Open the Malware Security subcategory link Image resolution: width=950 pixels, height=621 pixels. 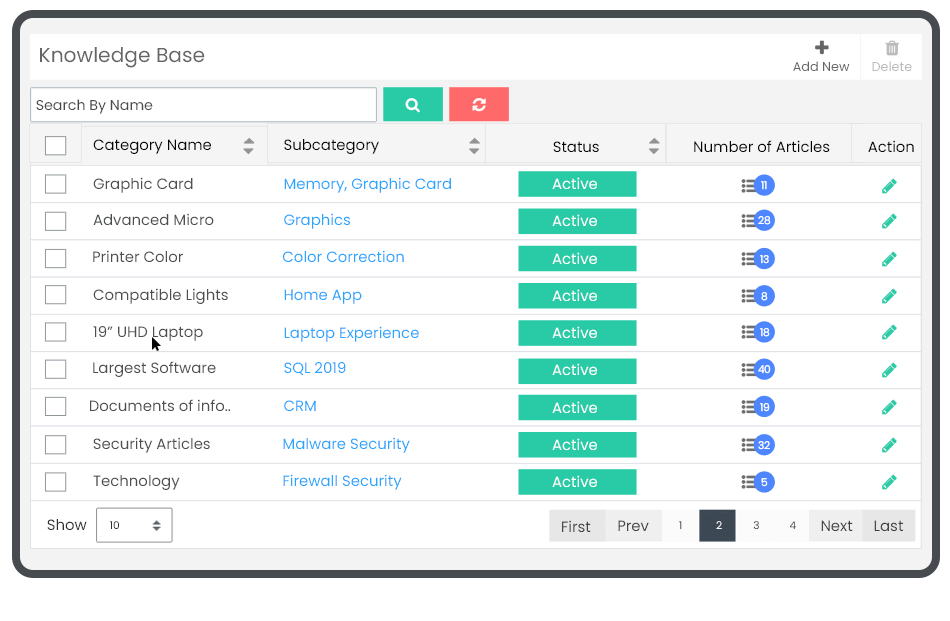point(346,444)
